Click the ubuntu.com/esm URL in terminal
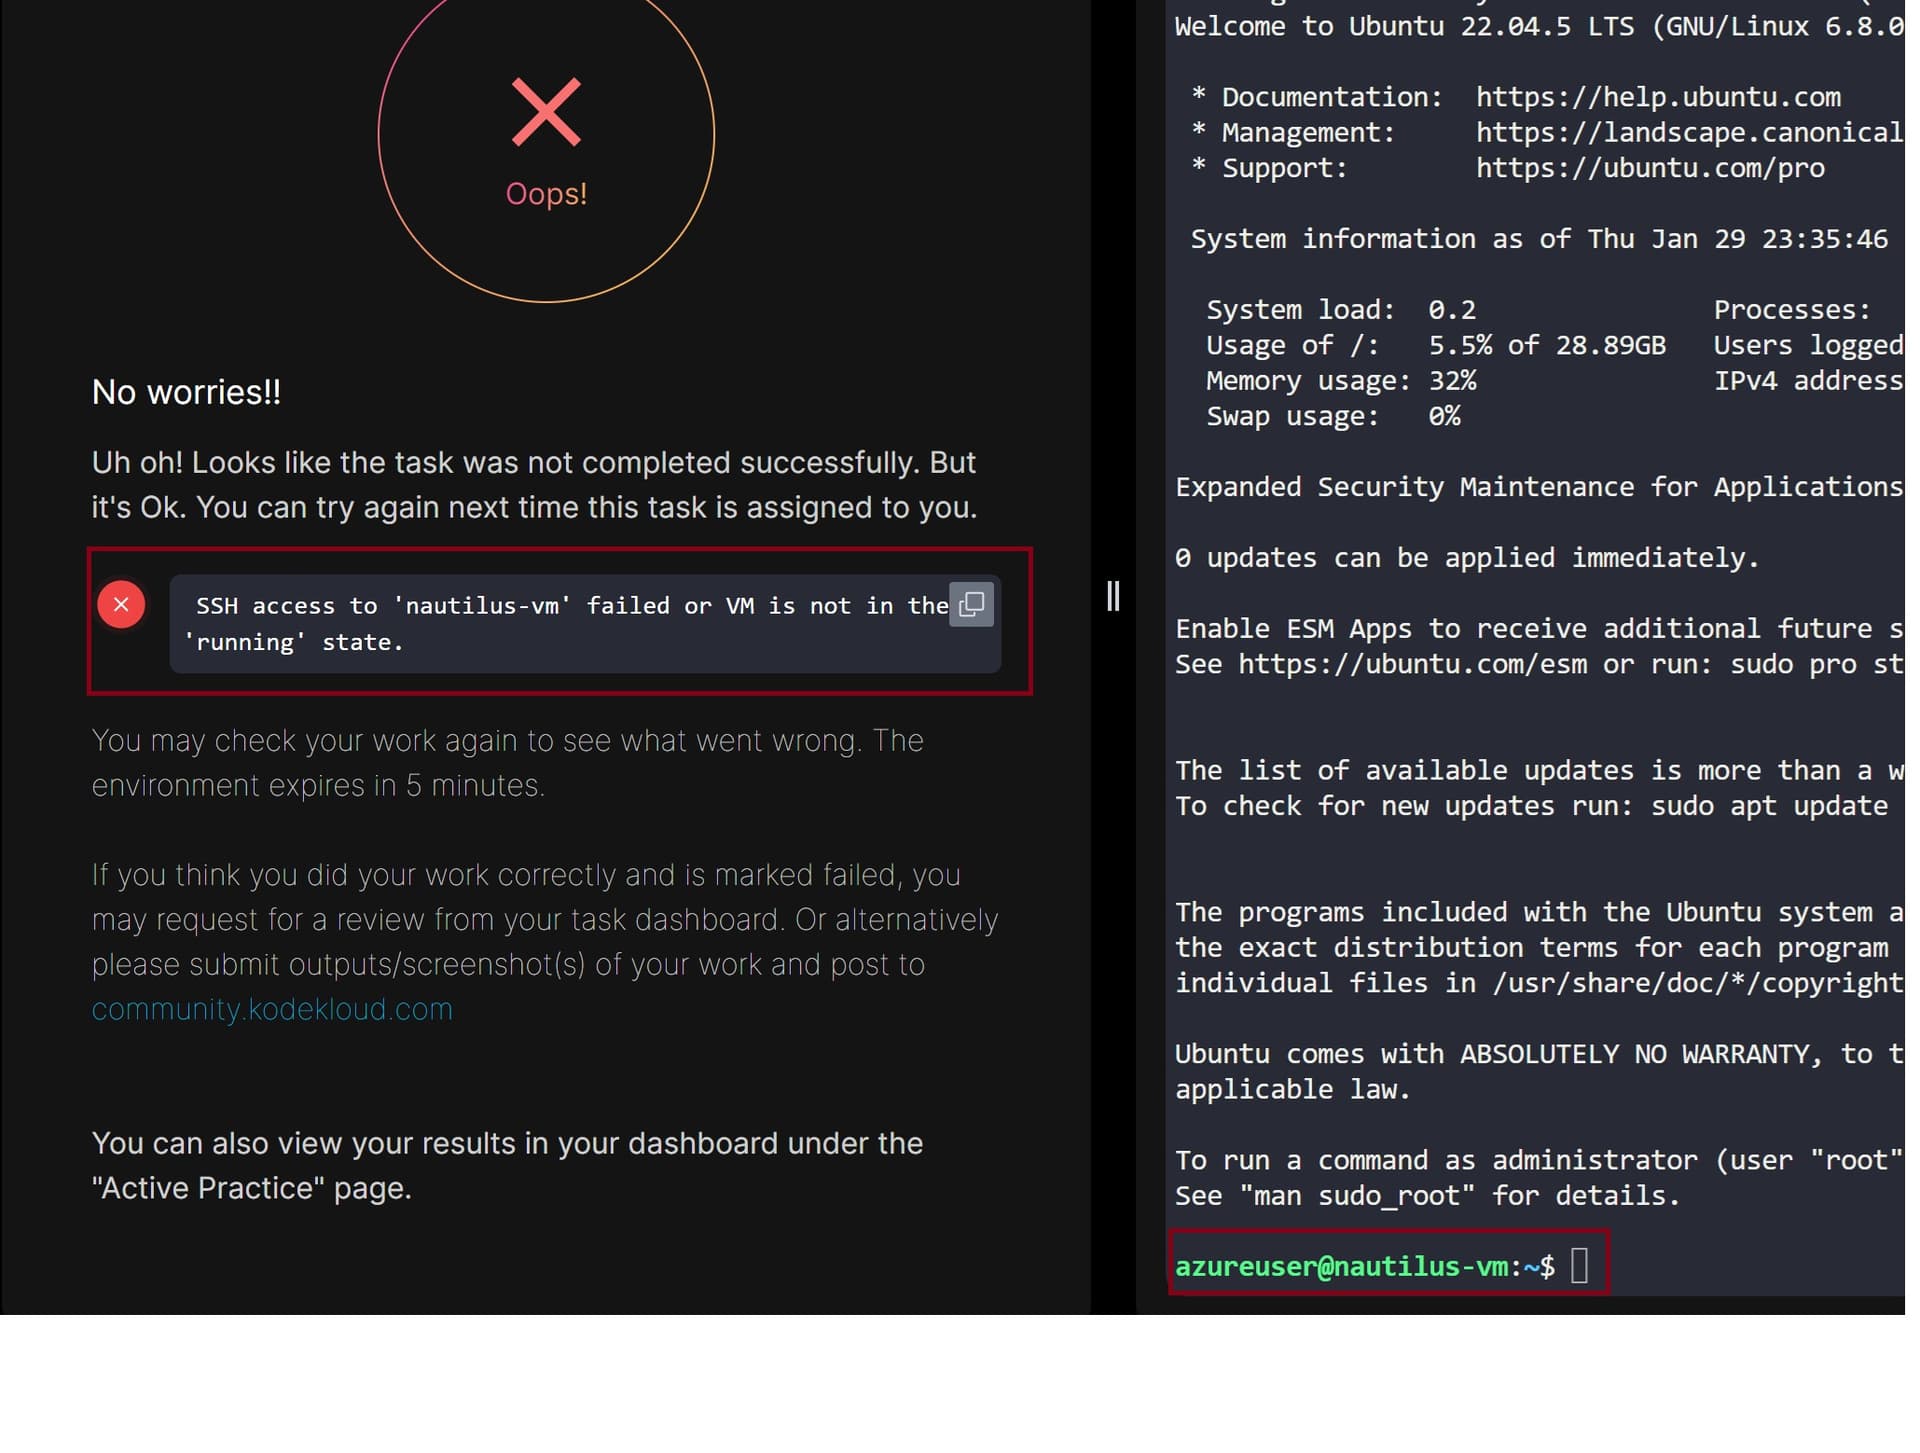1920x1453 pixels. click(x=1412, y=665)
